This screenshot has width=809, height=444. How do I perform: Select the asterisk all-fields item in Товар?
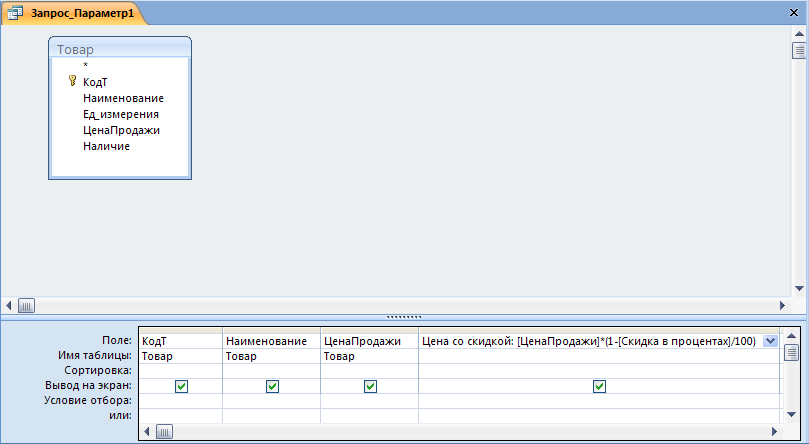click(86, 65)
